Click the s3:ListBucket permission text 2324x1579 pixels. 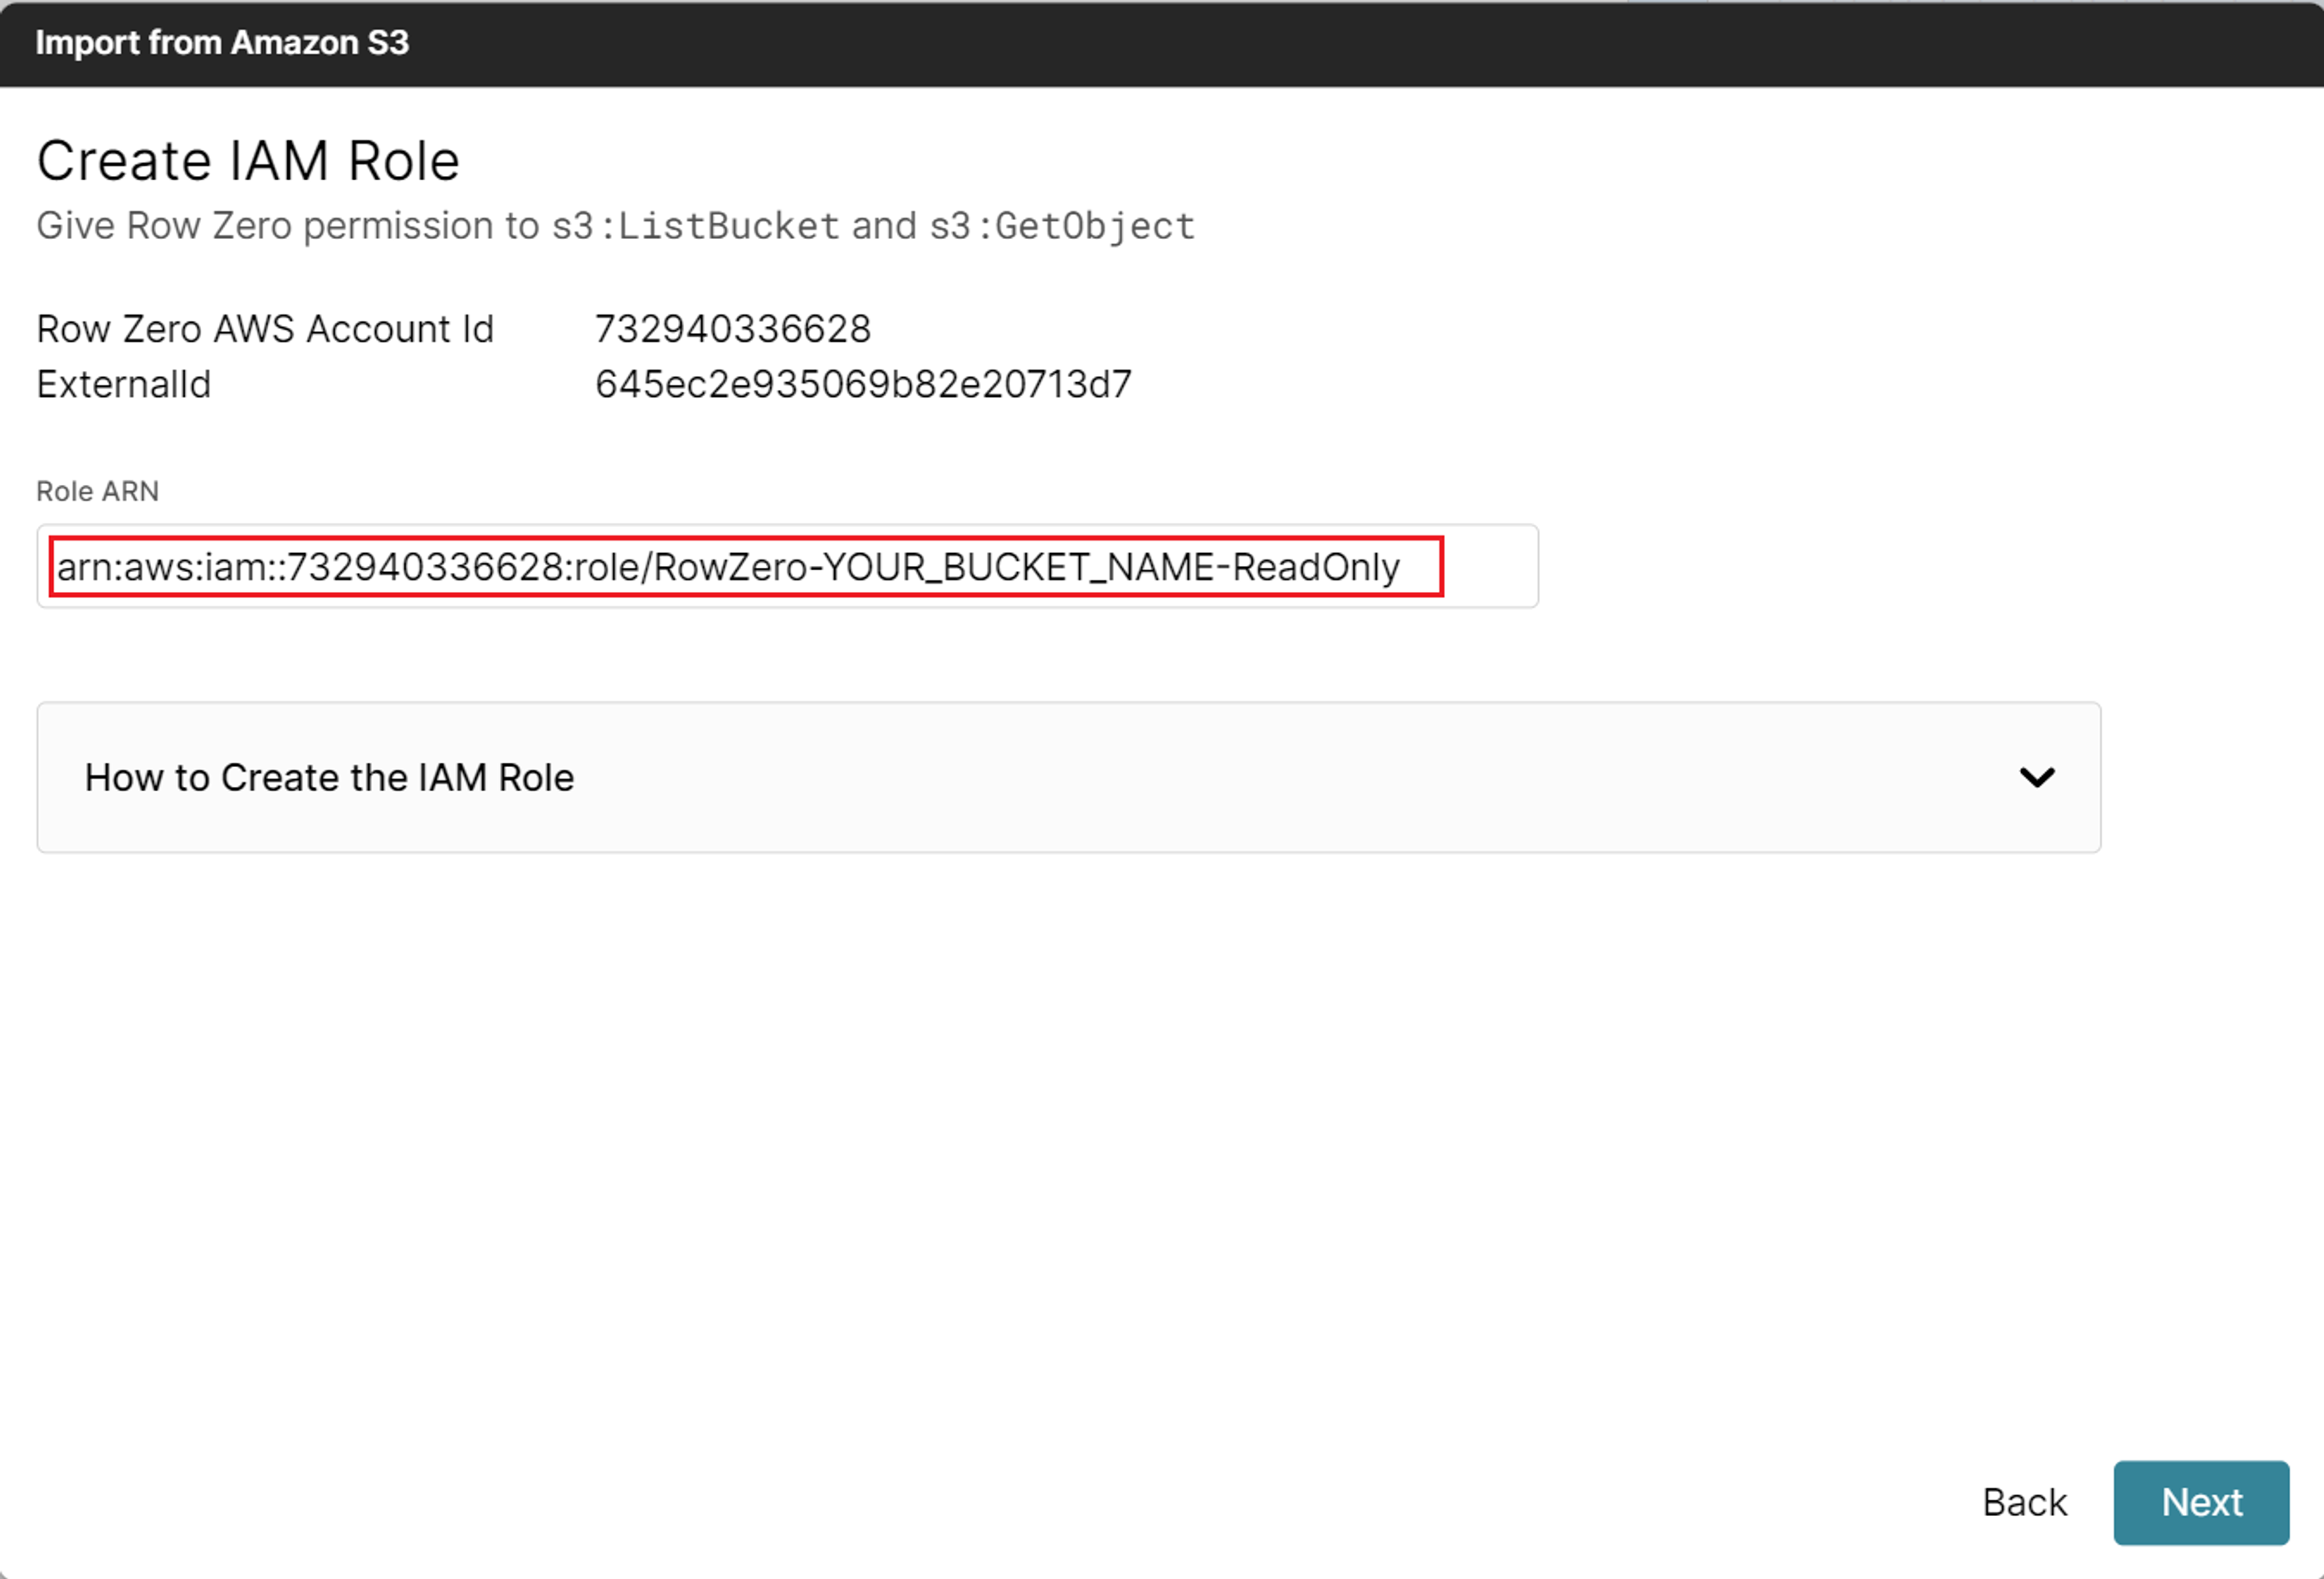(695, 226)
